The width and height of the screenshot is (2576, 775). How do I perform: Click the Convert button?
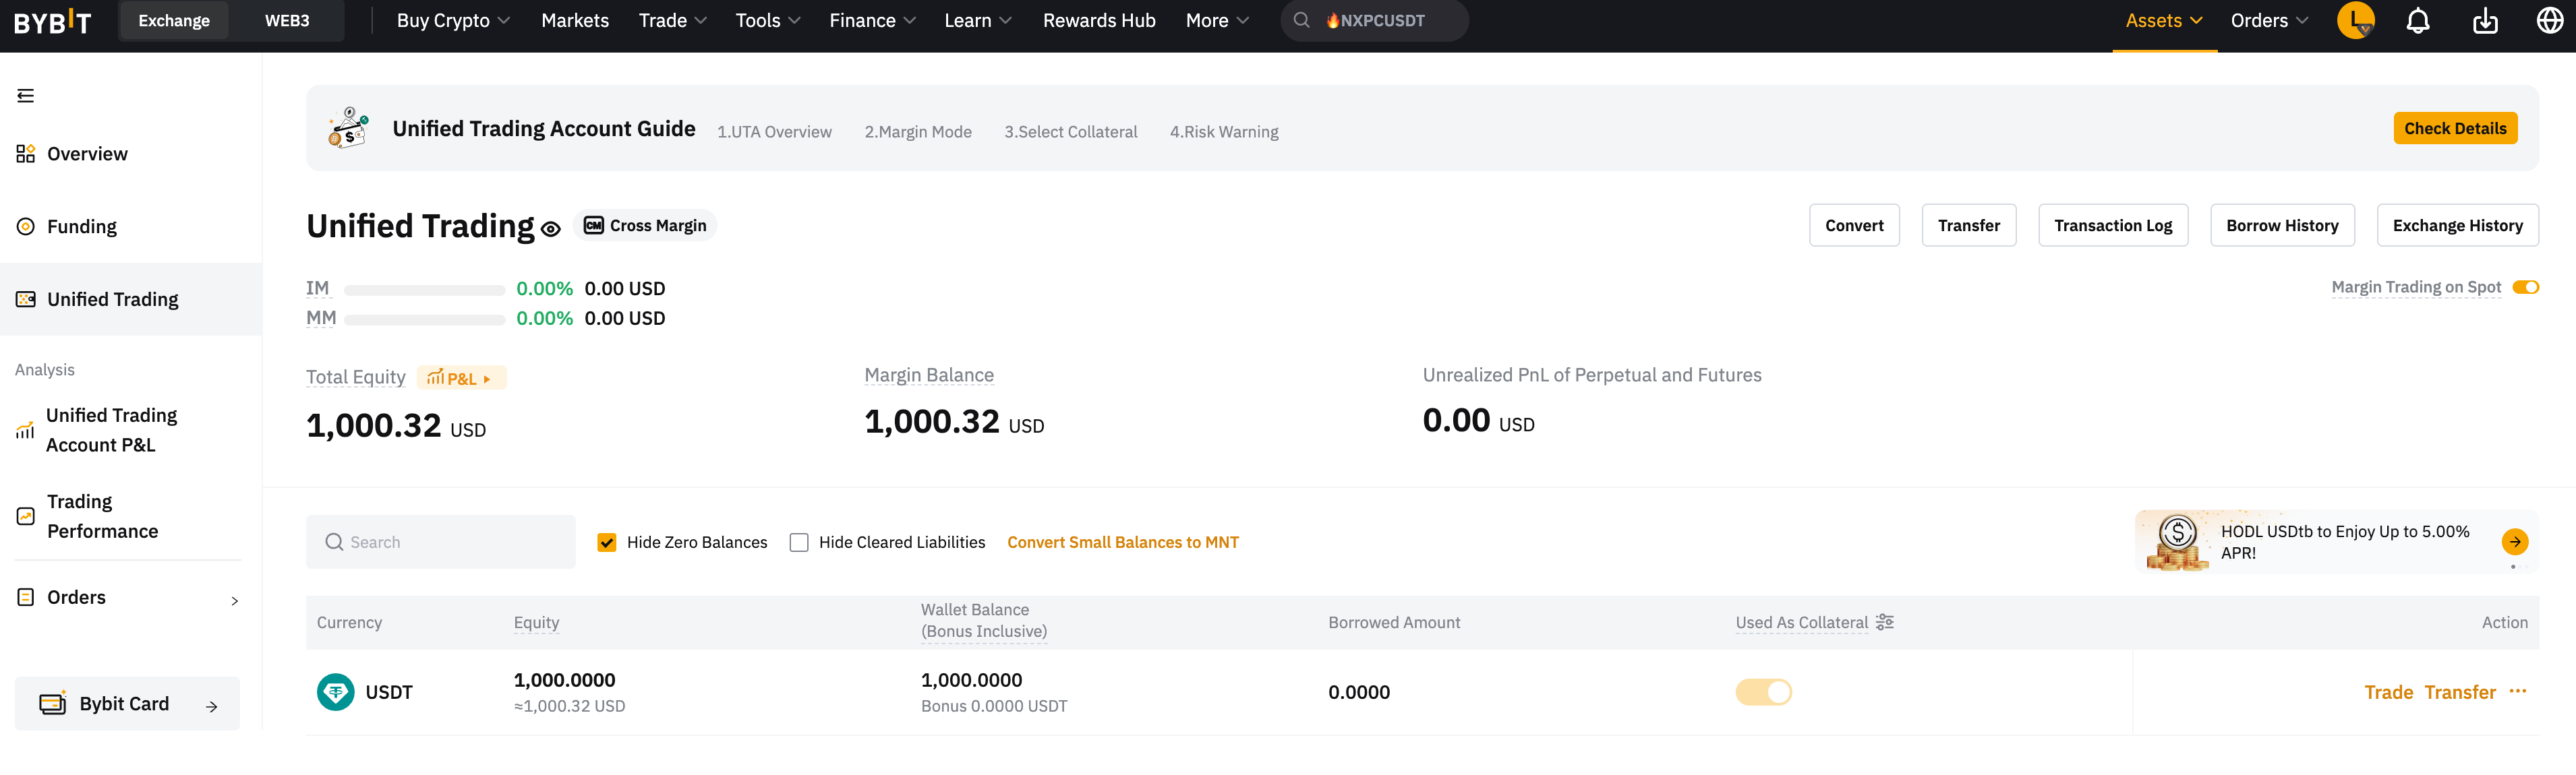[1854, 226]
